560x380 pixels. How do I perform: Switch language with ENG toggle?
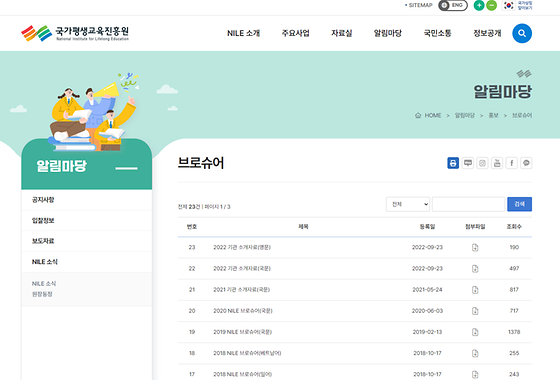tap(453, 5)
